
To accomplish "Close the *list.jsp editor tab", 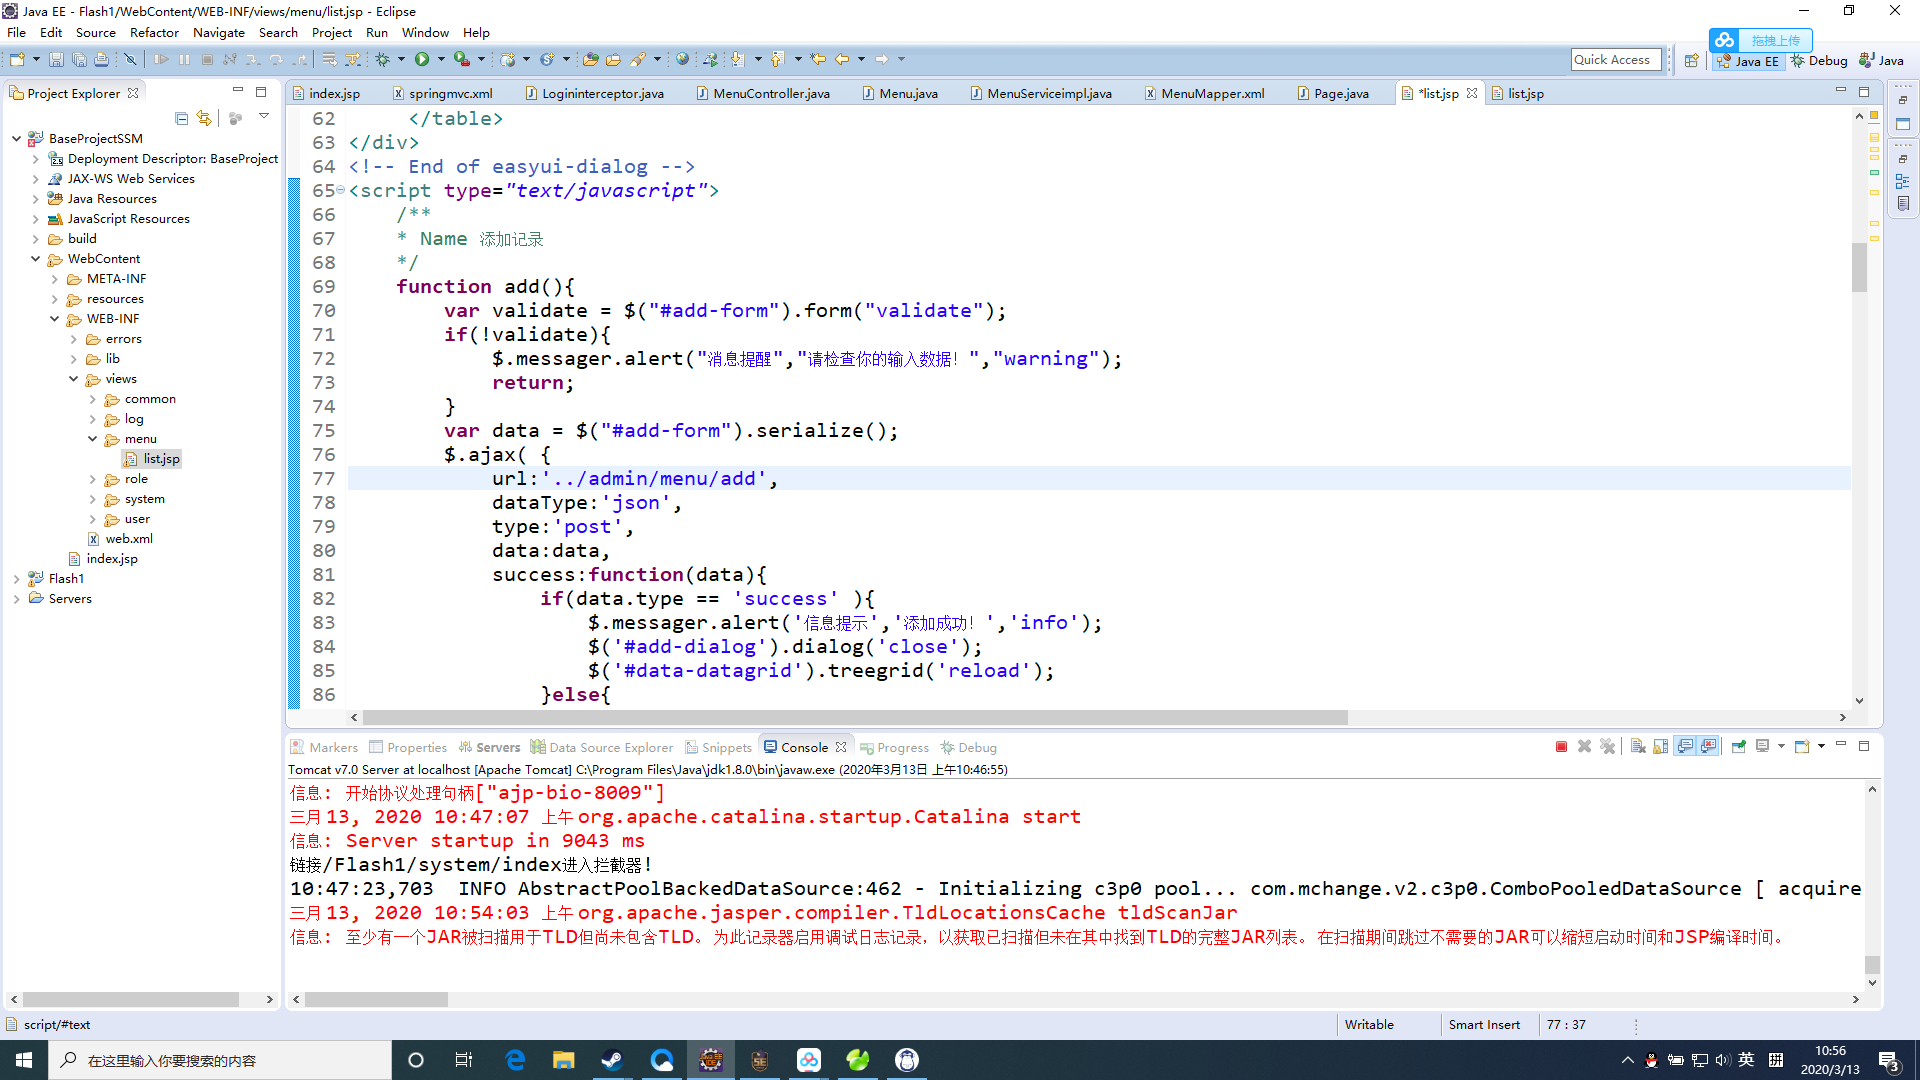I will [1472, 93].
